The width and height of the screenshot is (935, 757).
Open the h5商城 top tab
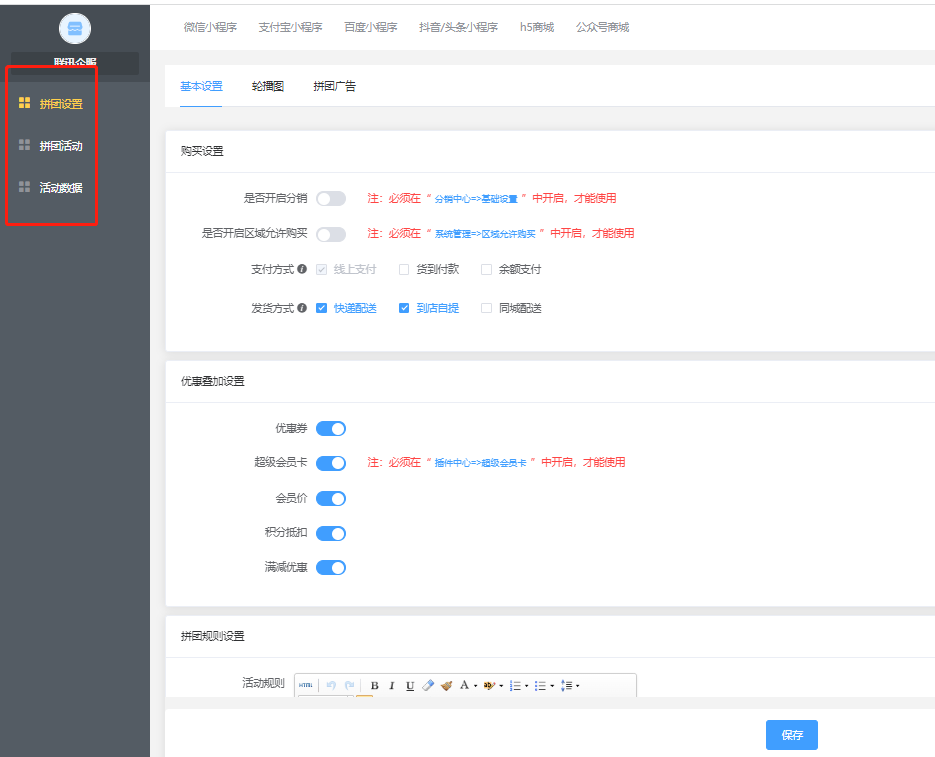537,27
